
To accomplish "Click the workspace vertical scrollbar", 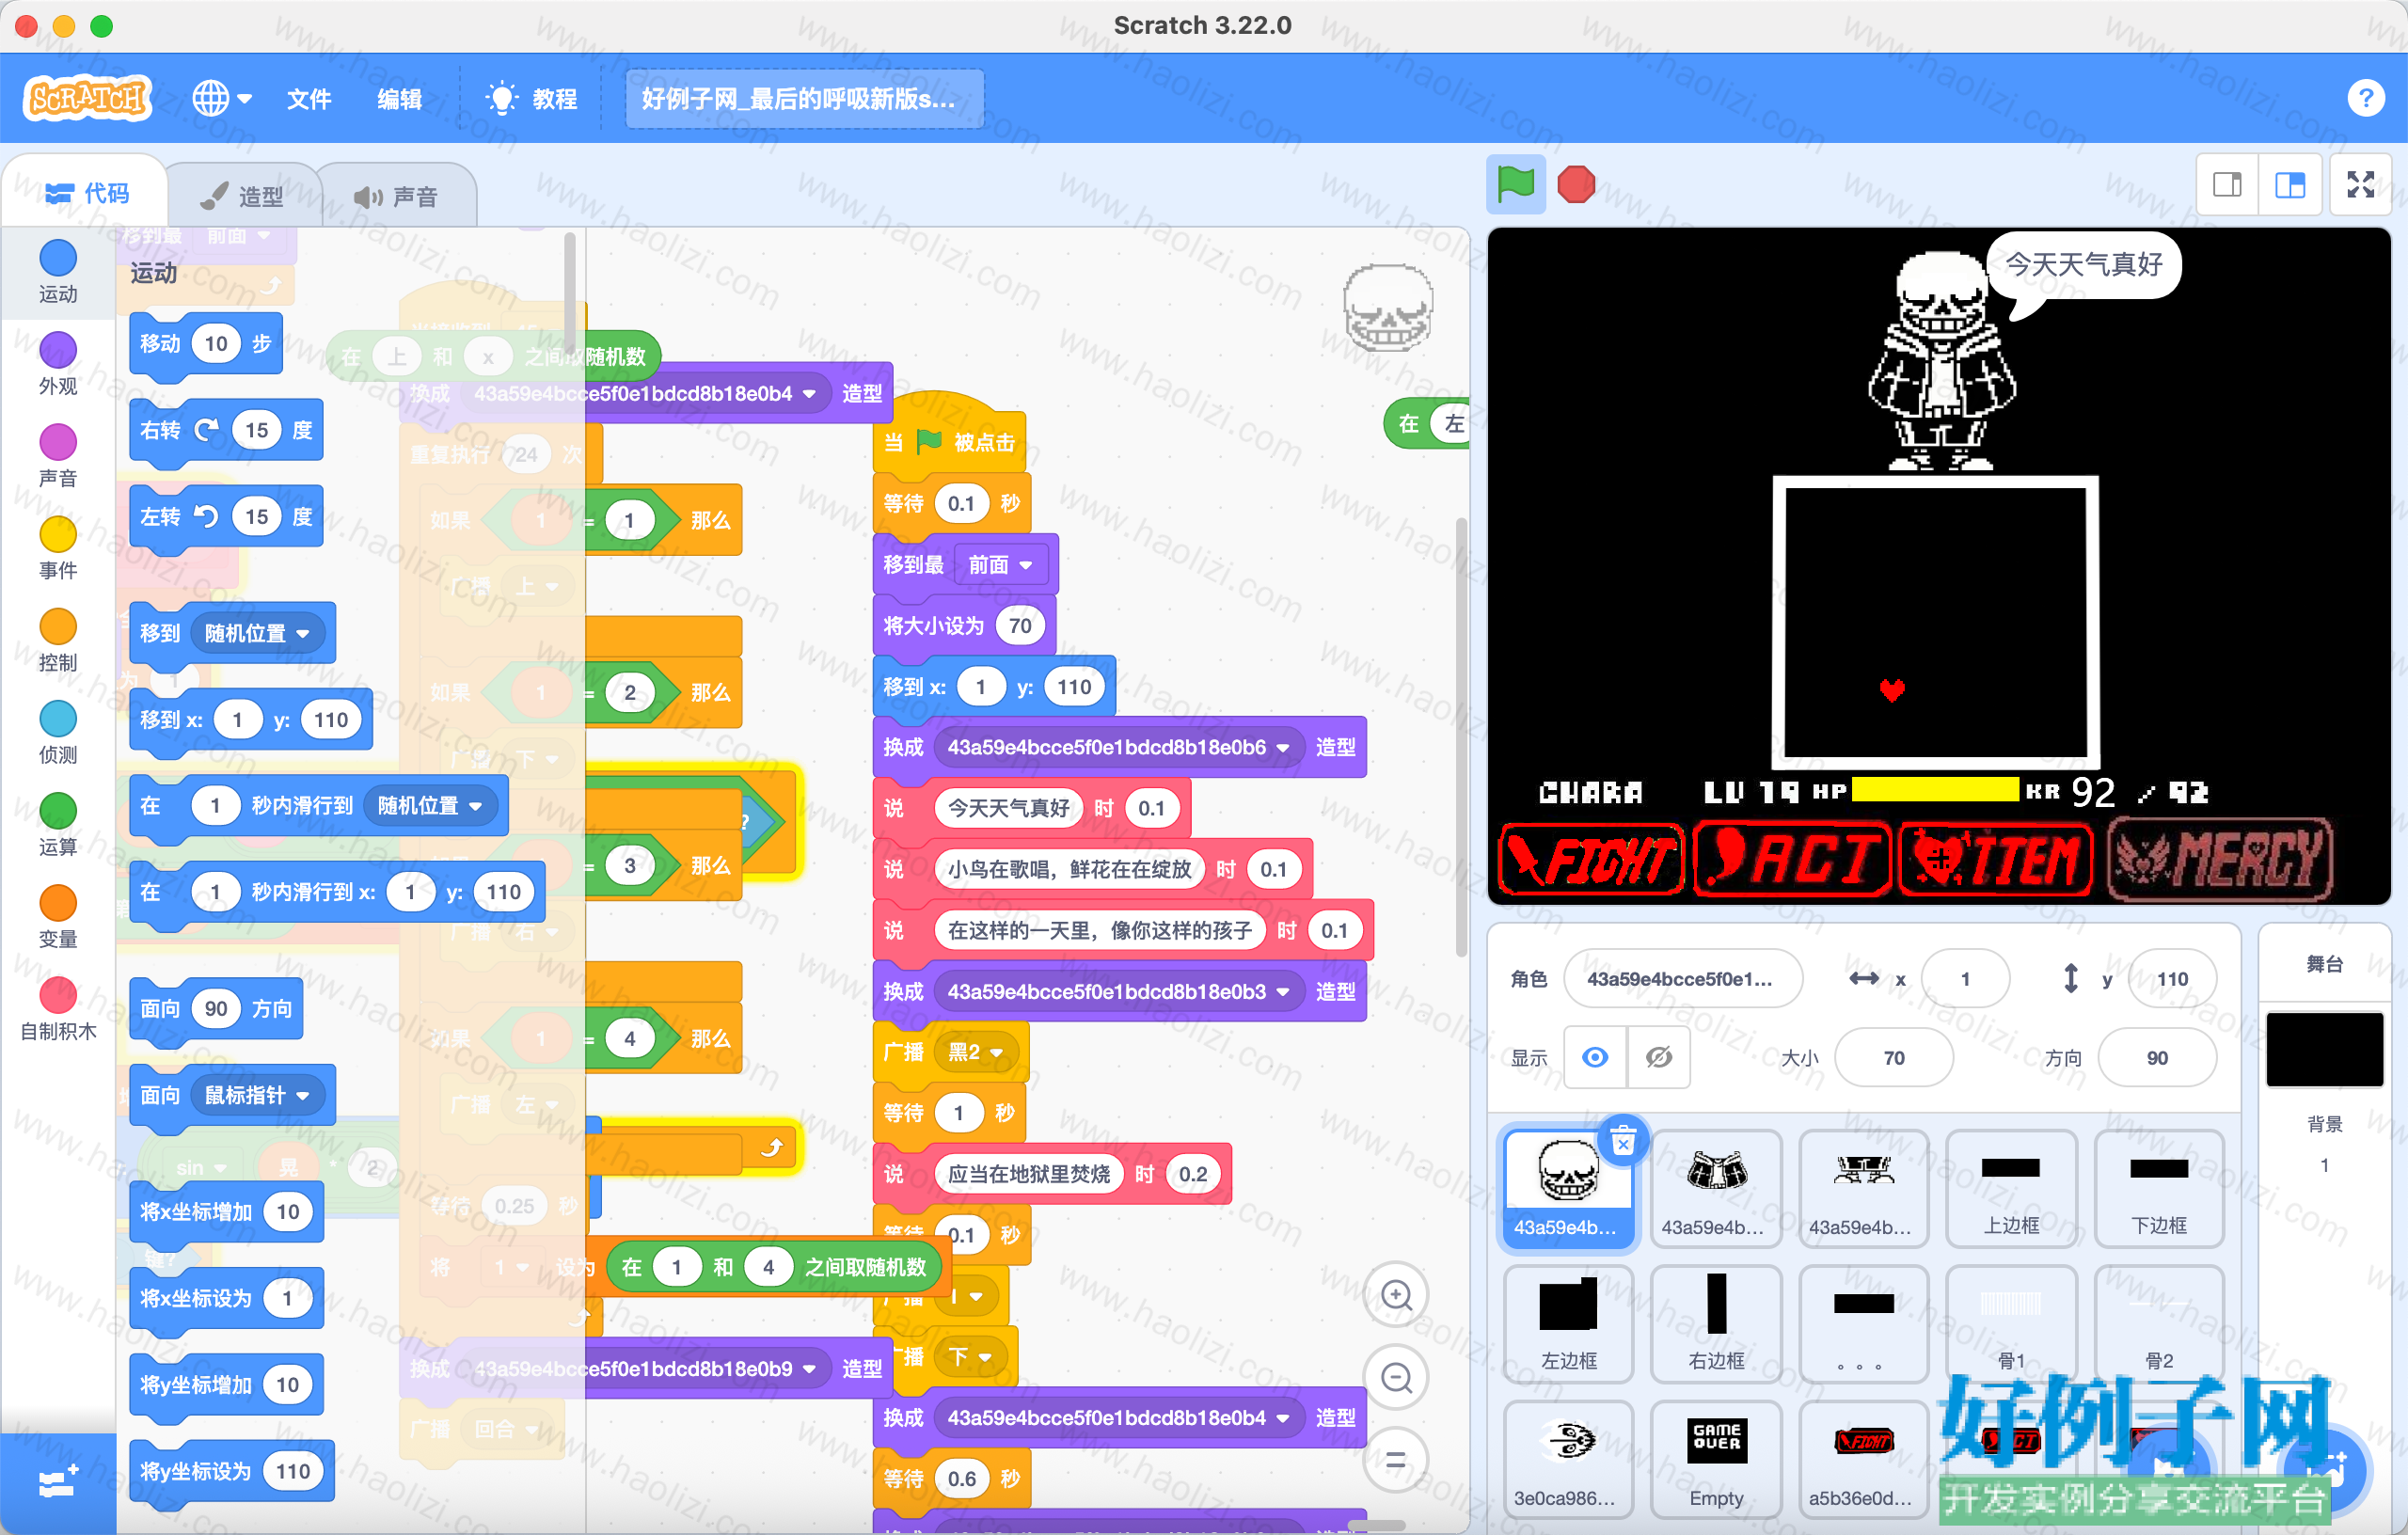I will click(1461, 738).
